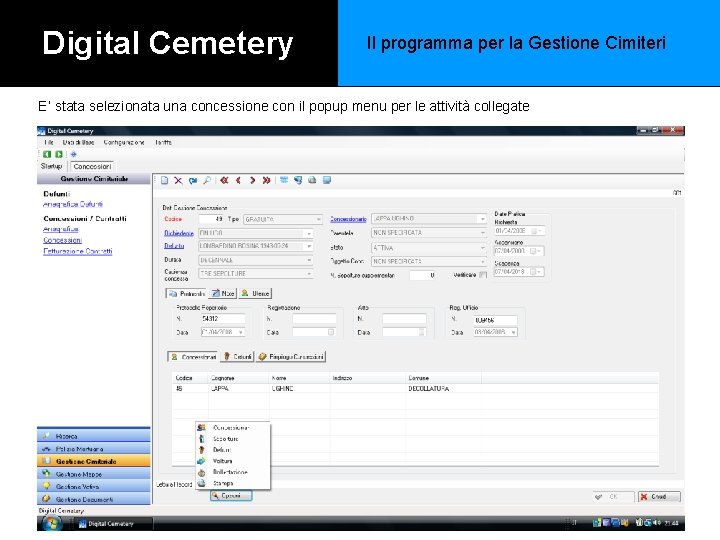Expand the Durata dropdown

309,260
